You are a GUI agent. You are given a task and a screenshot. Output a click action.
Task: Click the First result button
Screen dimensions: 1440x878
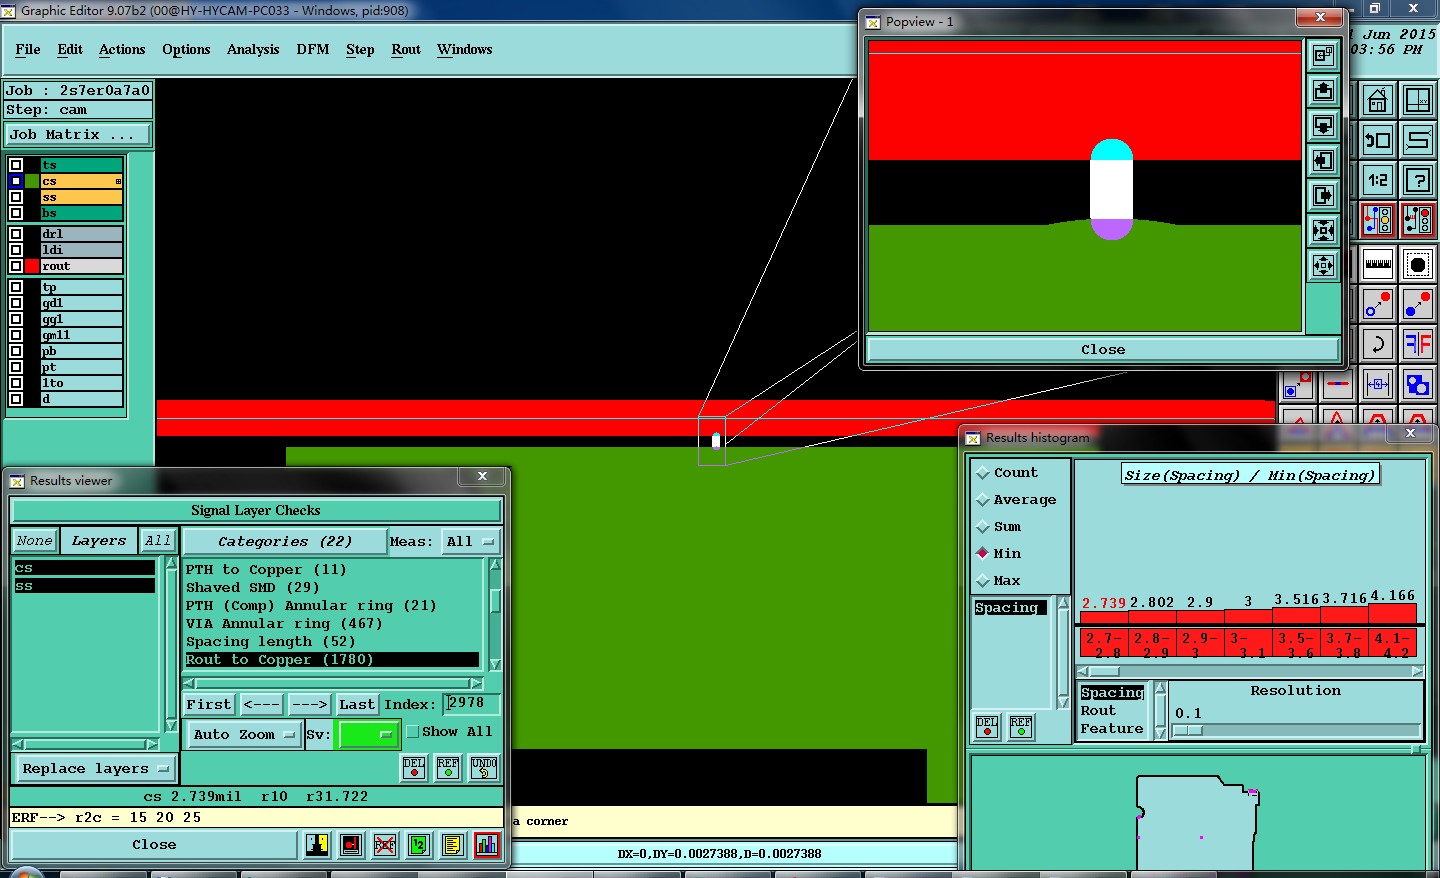(x=209, y=705)
